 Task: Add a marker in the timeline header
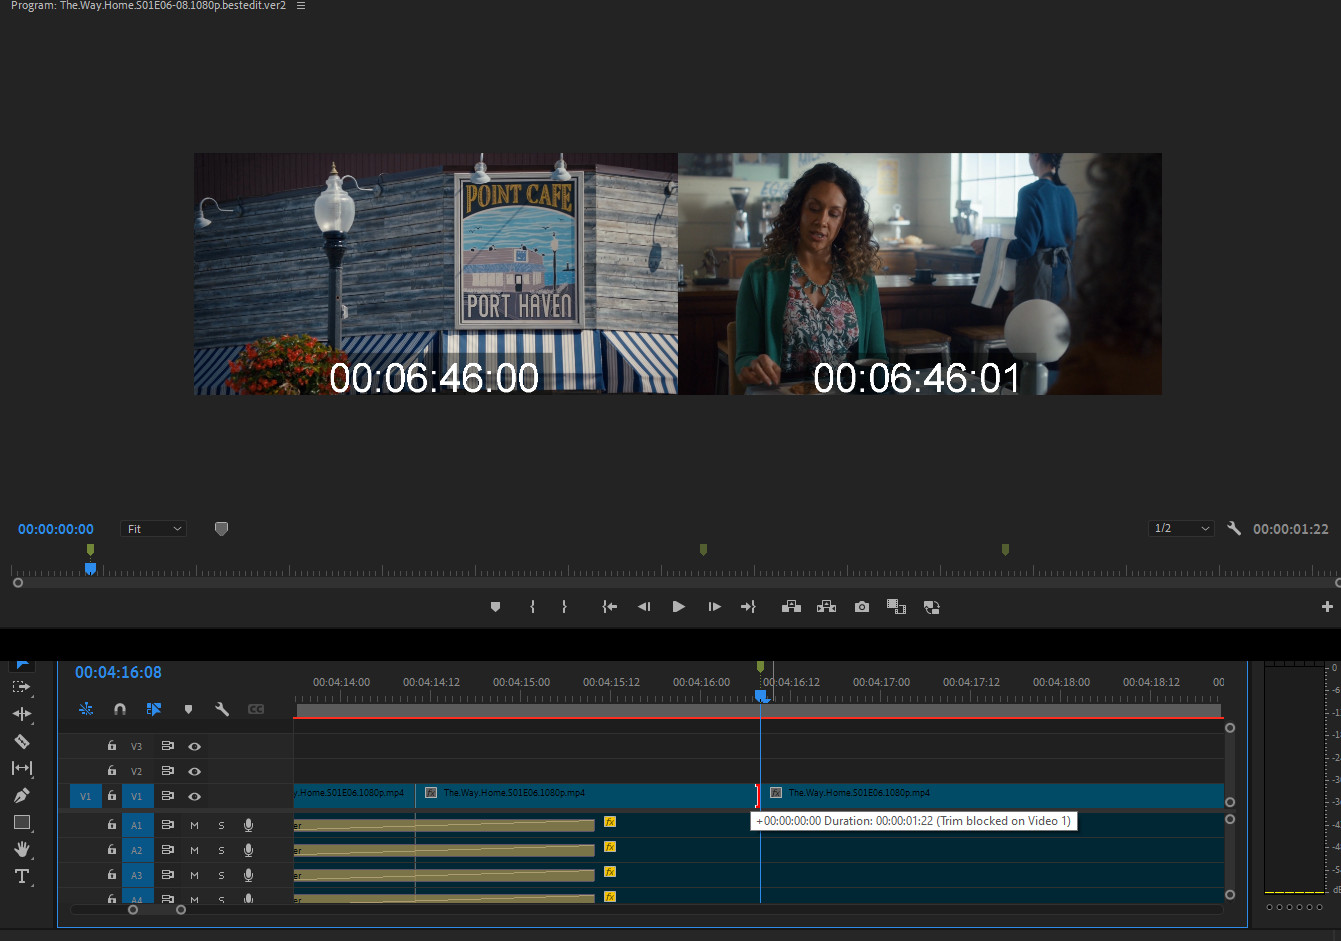(188, 709)
